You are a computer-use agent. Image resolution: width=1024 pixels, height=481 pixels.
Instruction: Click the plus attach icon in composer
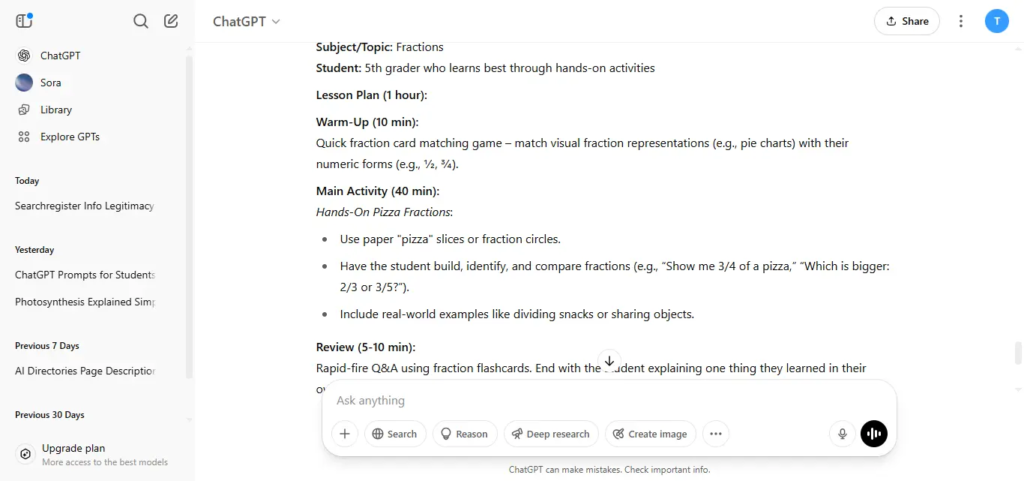tap(345, 434)
